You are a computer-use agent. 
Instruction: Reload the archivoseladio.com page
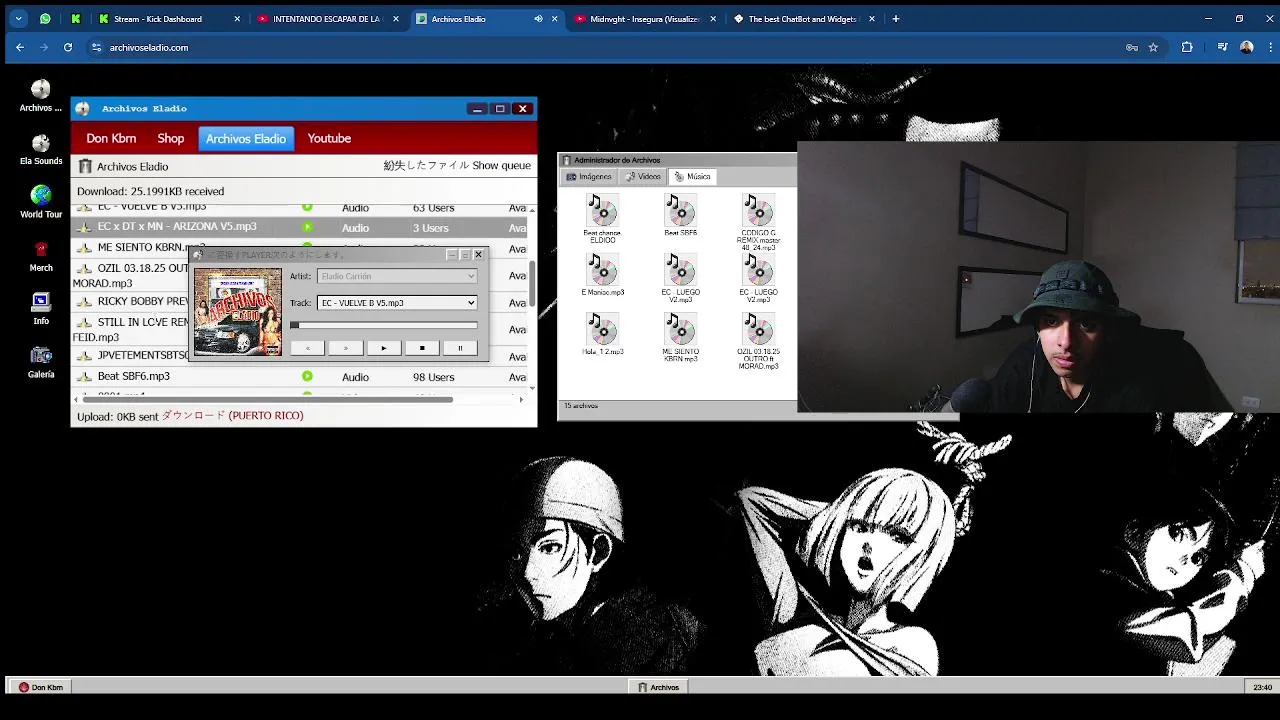click(x=68, y=47)
